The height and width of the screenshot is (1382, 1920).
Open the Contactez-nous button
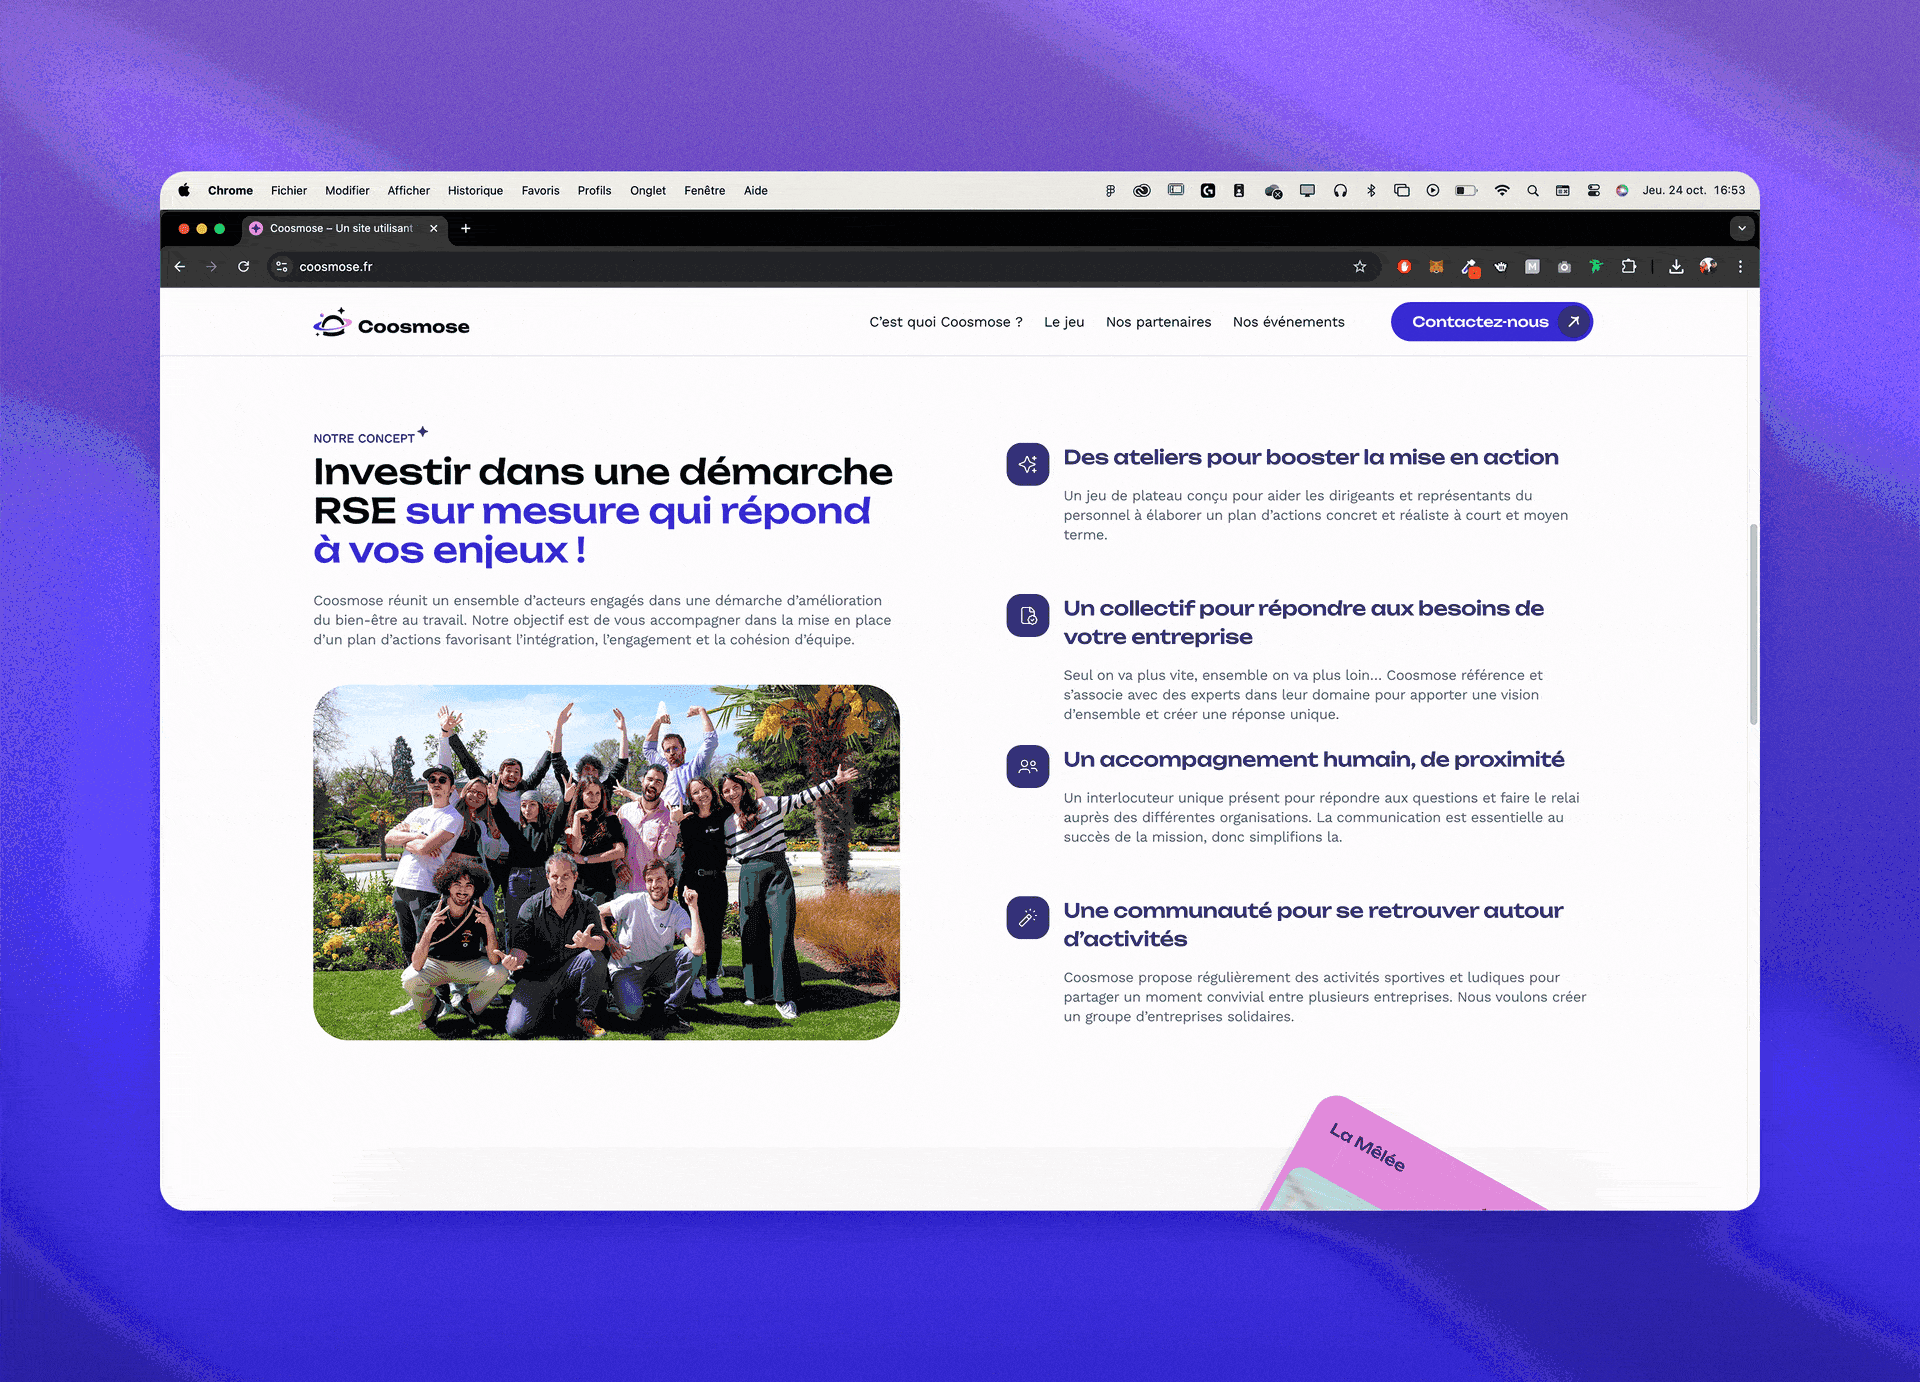pos(1491,322)
